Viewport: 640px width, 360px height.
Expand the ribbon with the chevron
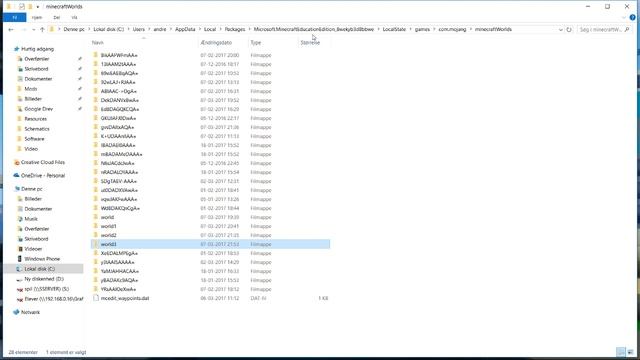click(x=624, y=18)
